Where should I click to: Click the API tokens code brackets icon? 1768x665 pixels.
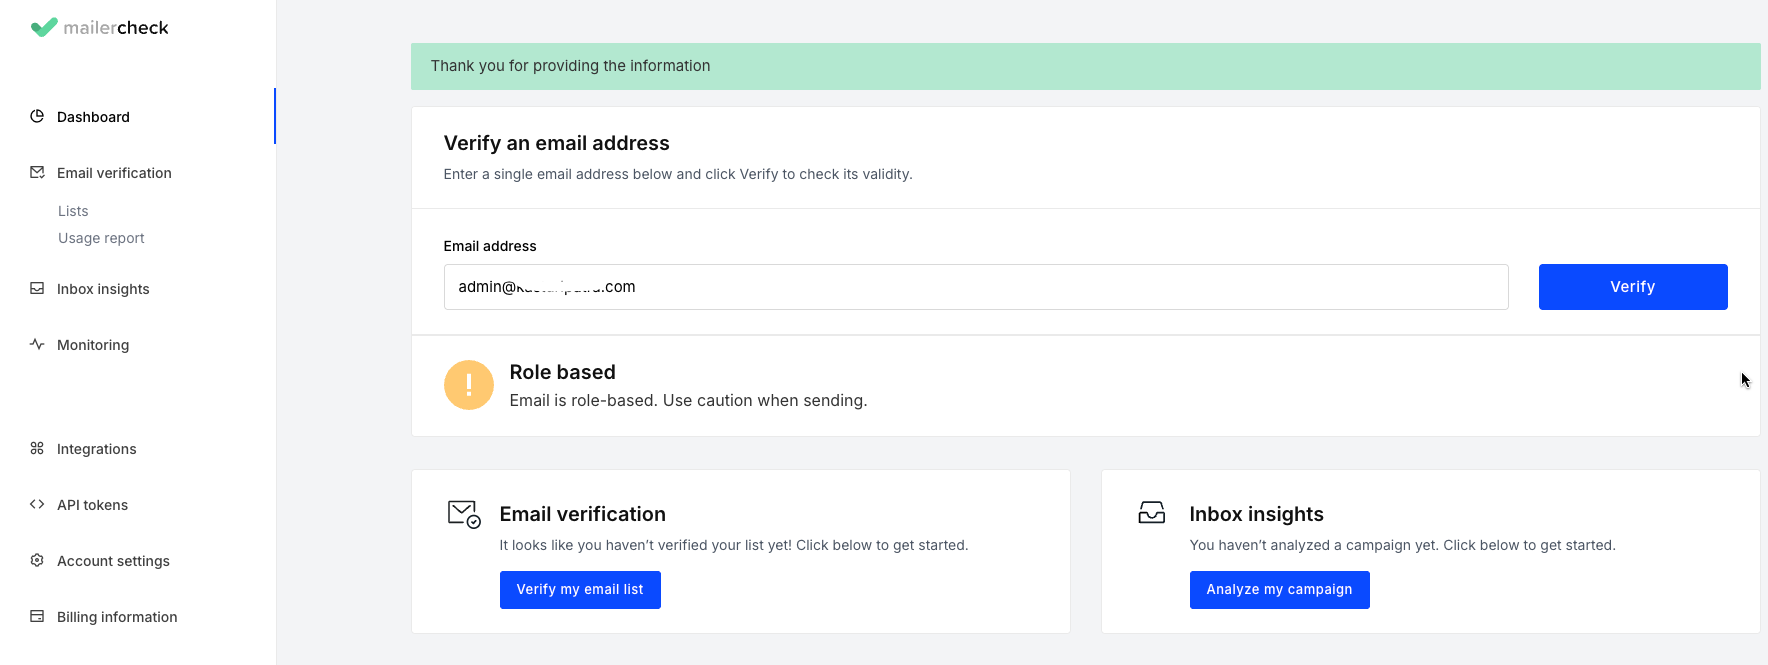pos(37,504)
